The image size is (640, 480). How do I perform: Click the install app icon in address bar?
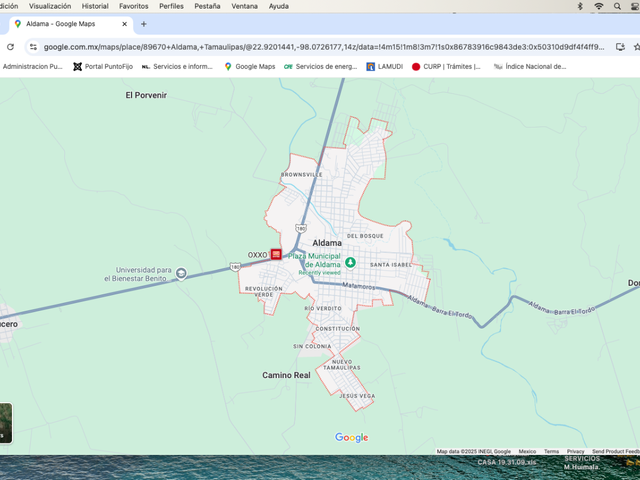pyautogui.click(x=620, y=47)
